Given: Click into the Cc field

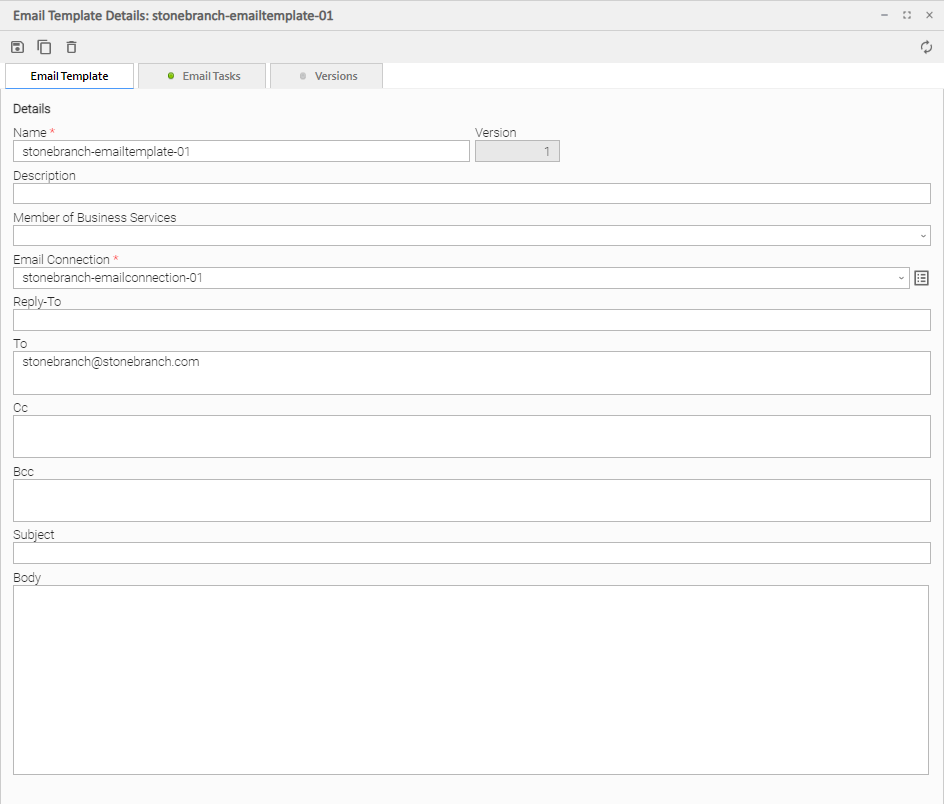Looking at the screenshot, I should [x=471, y=437].
